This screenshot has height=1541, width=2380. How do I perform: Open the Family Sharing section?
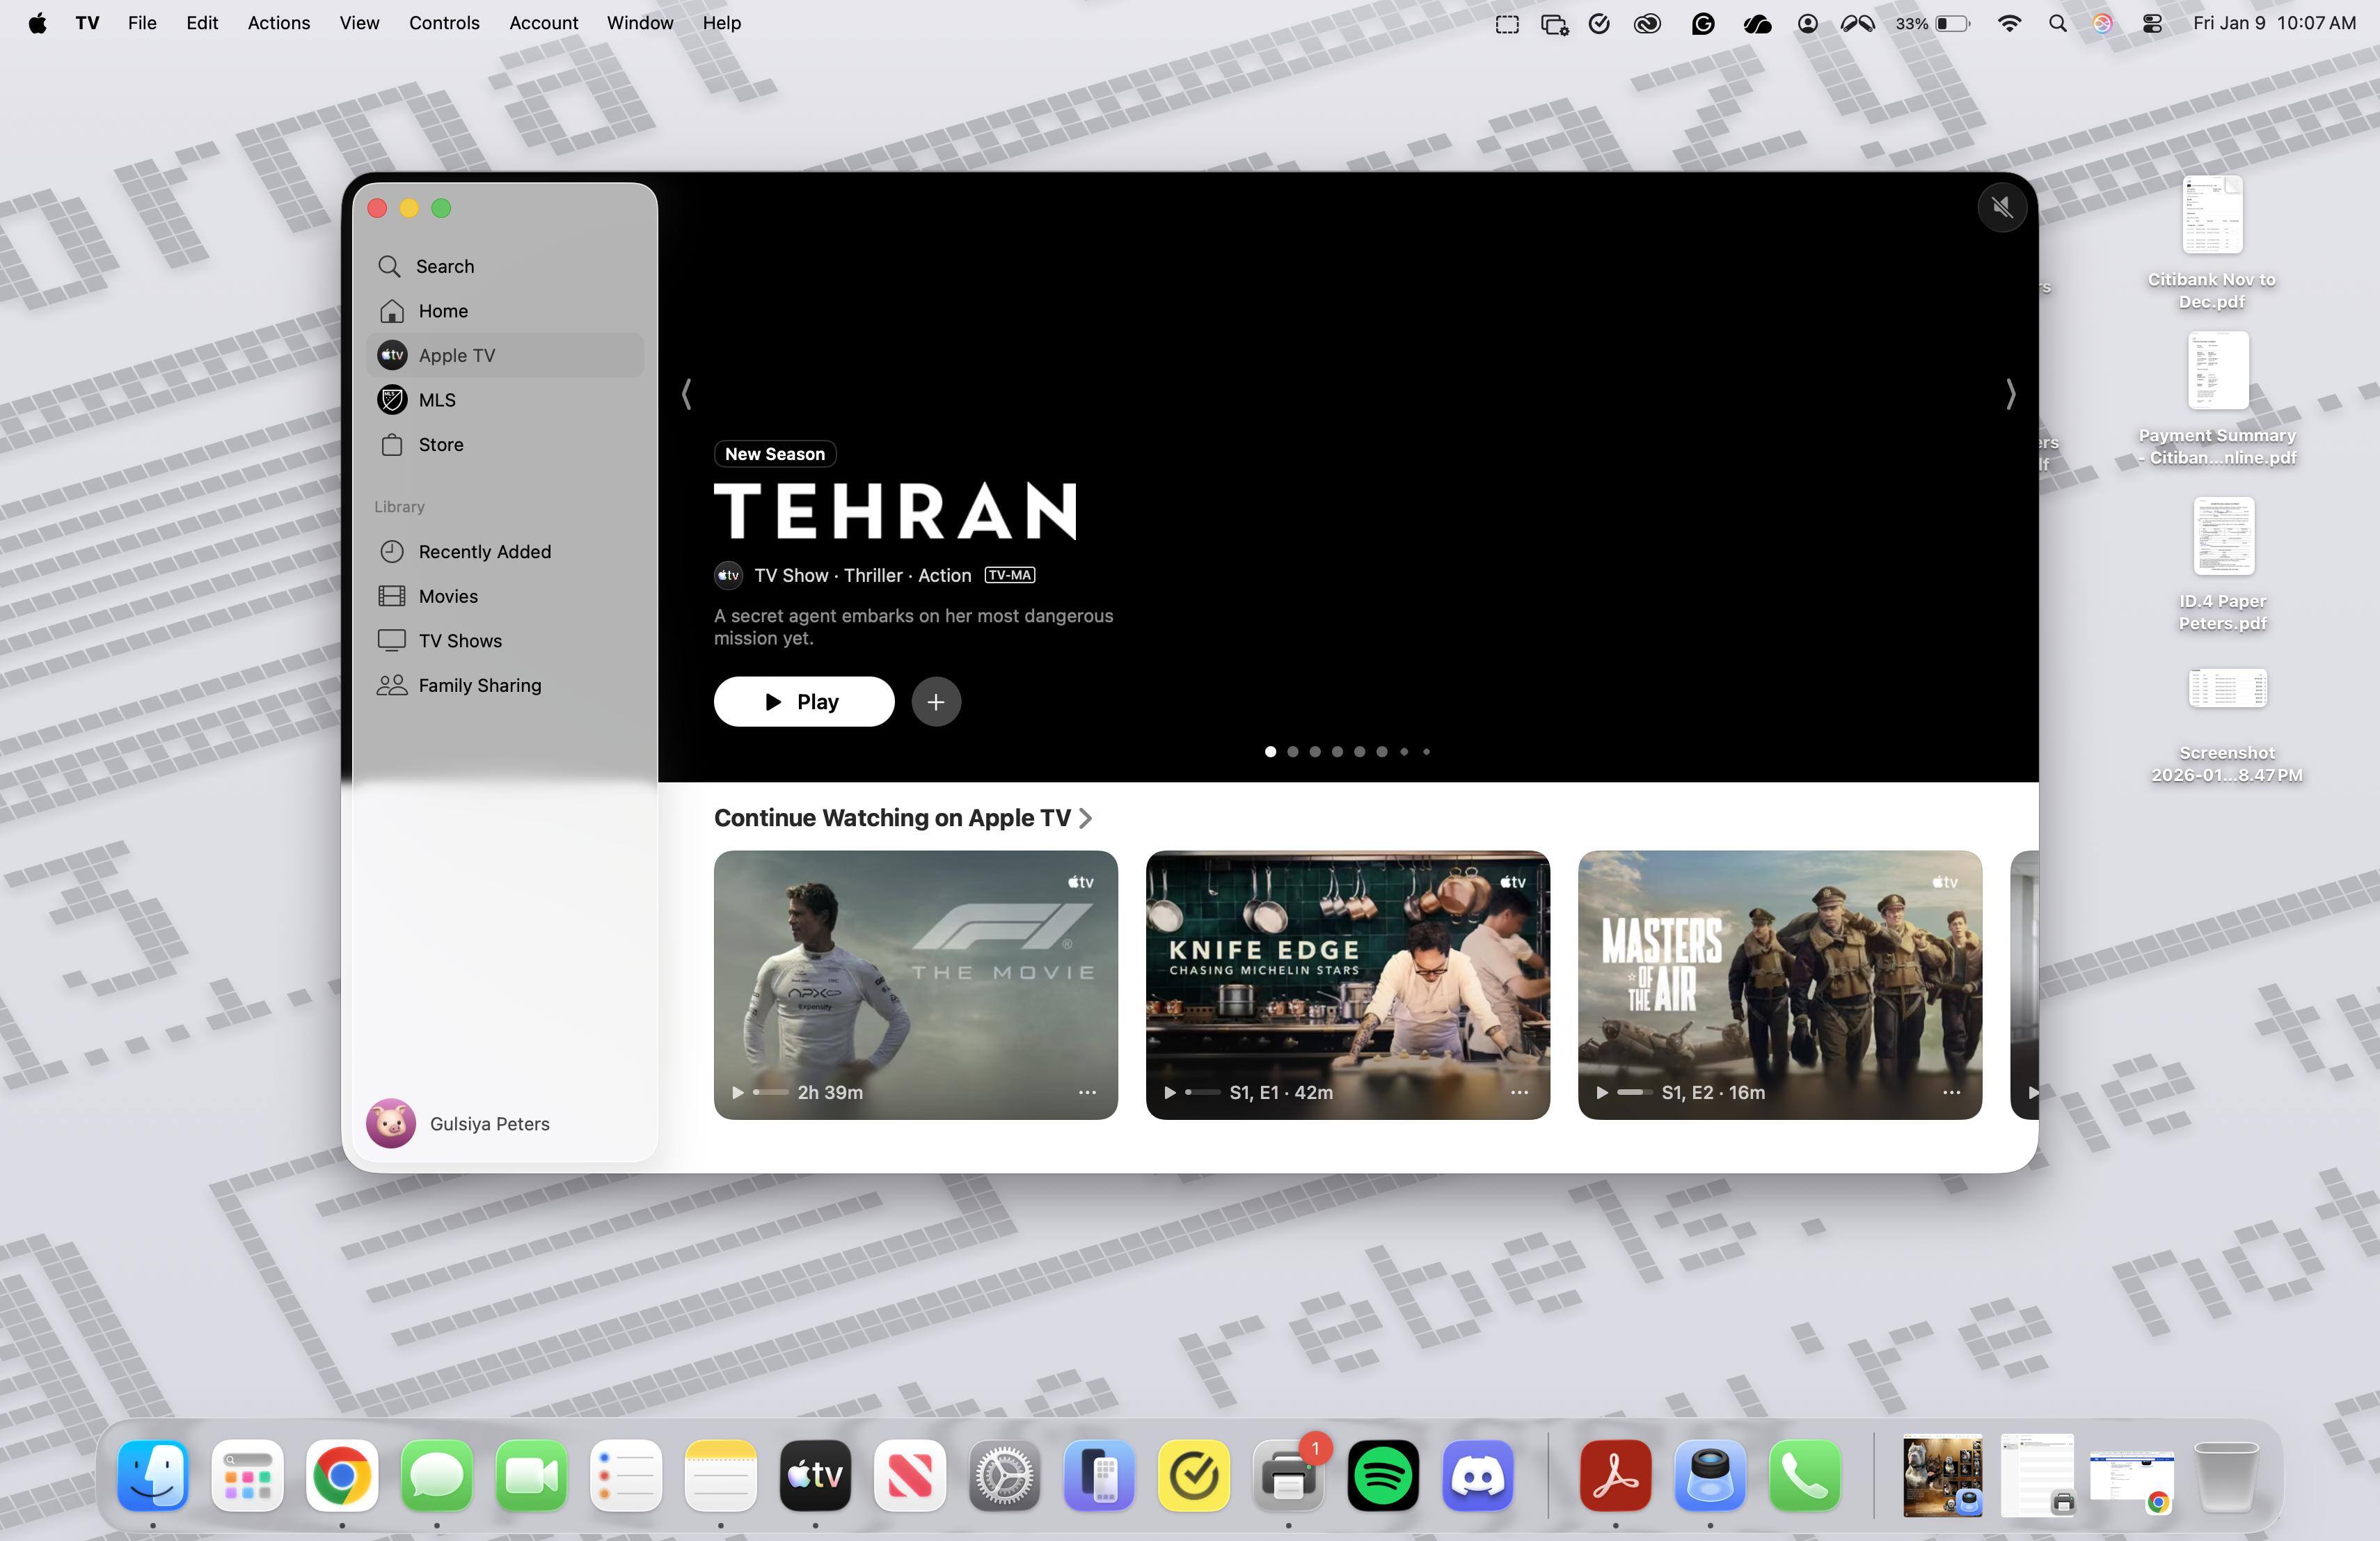[x=479, y=686]
